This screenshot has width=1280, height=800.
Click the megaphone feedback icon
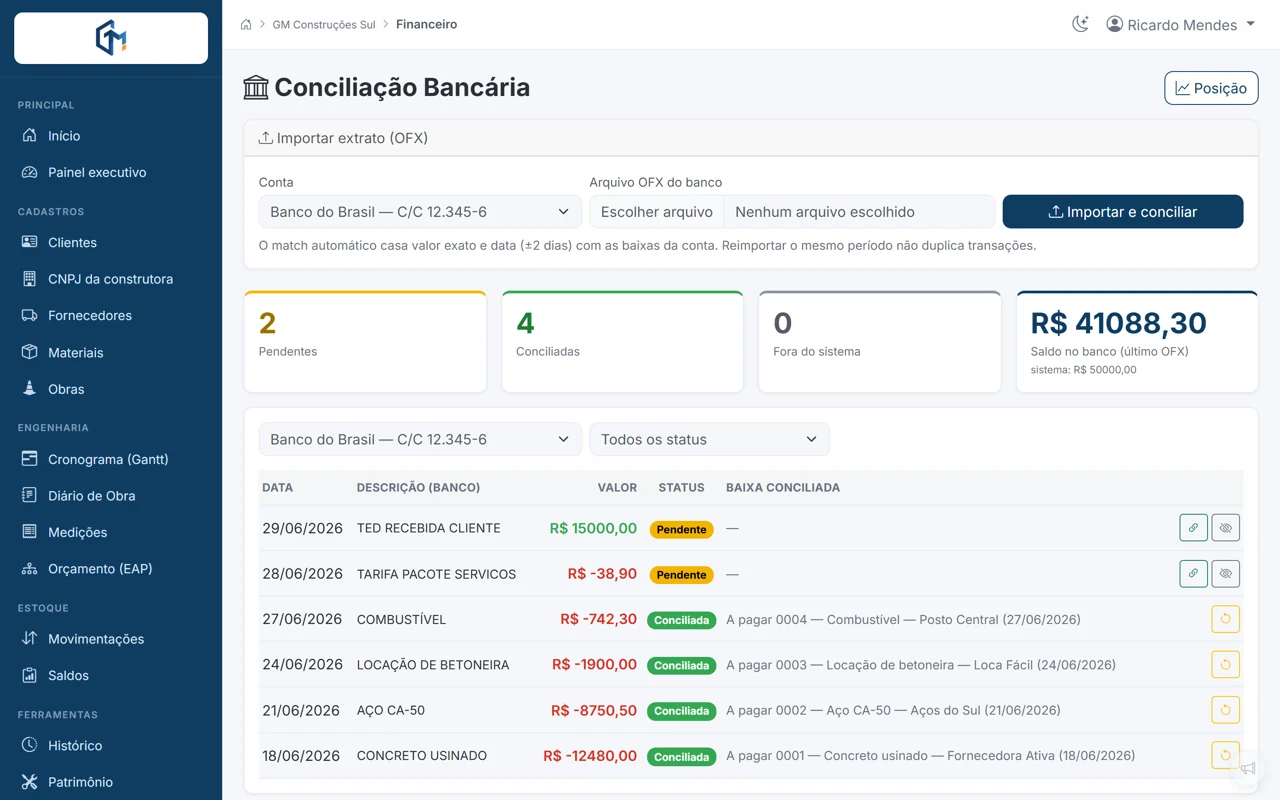(x=1248, y=768)
